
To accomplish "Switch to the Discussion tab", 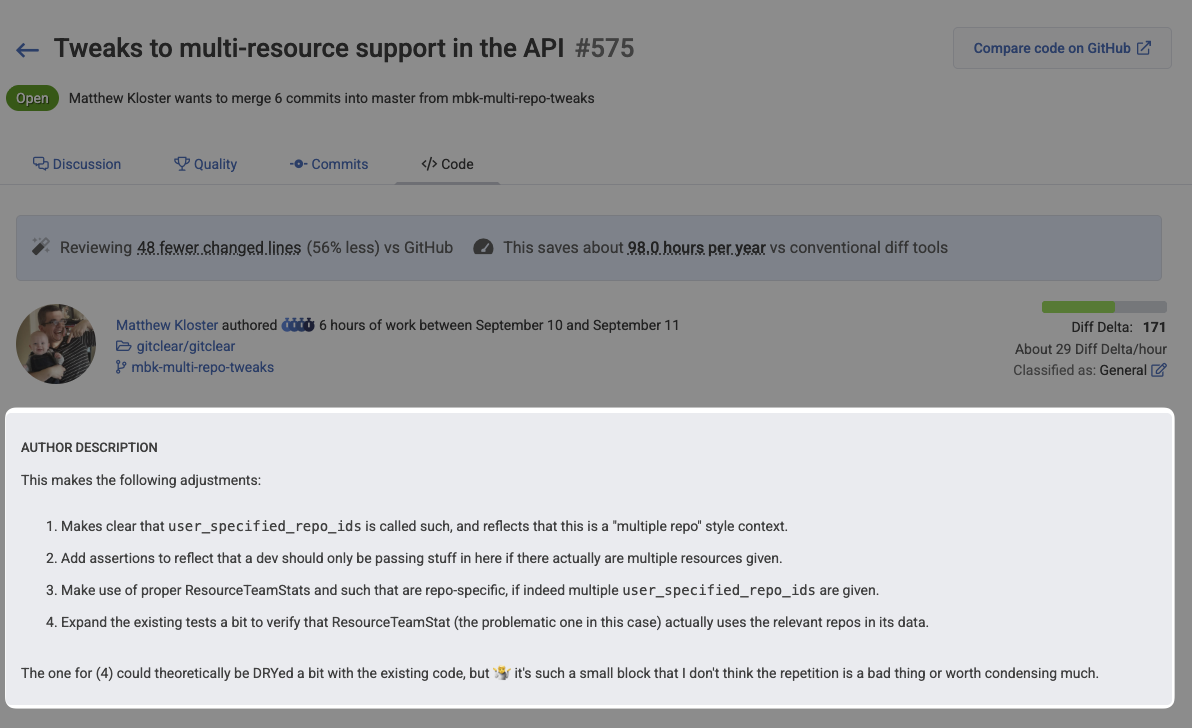I will pos(77,164).
